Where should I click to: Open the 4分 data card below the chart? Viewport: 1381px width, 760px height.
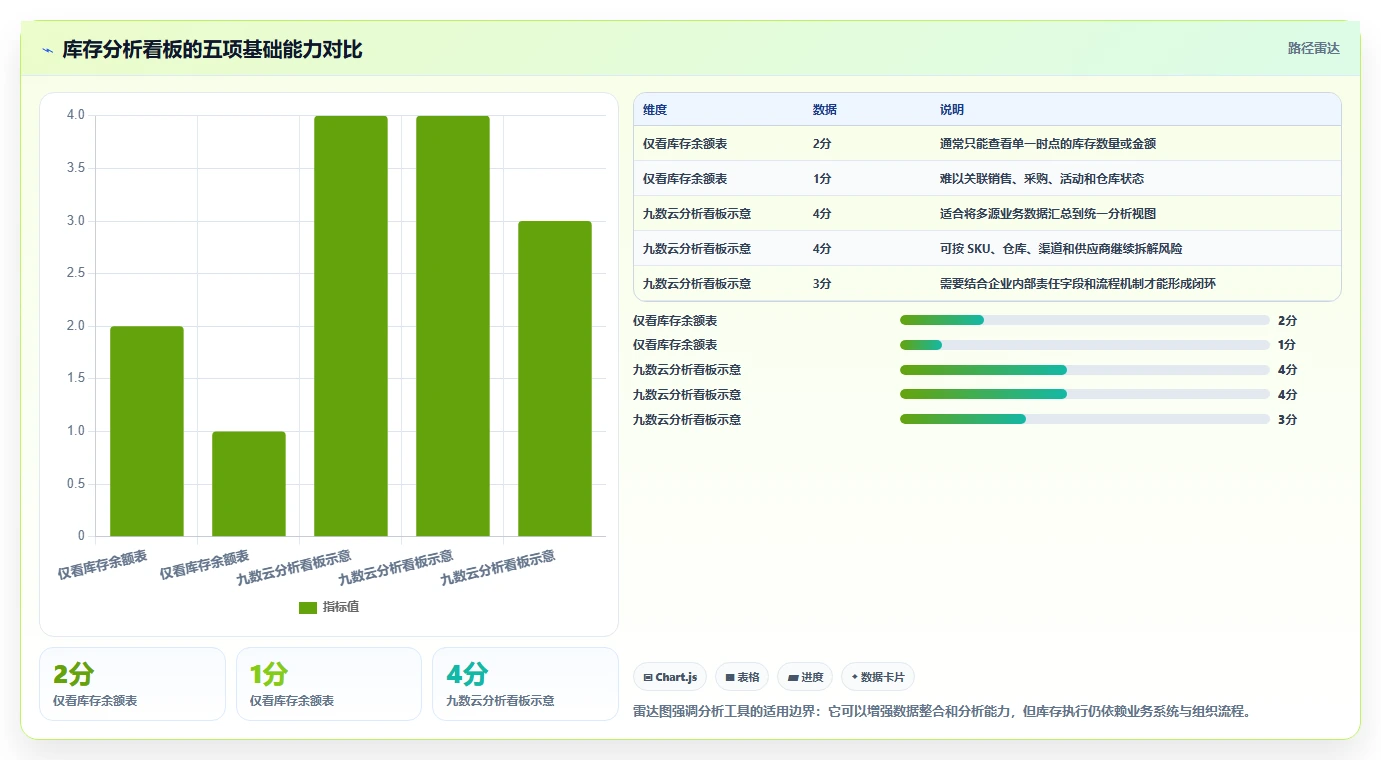(525, 684)
